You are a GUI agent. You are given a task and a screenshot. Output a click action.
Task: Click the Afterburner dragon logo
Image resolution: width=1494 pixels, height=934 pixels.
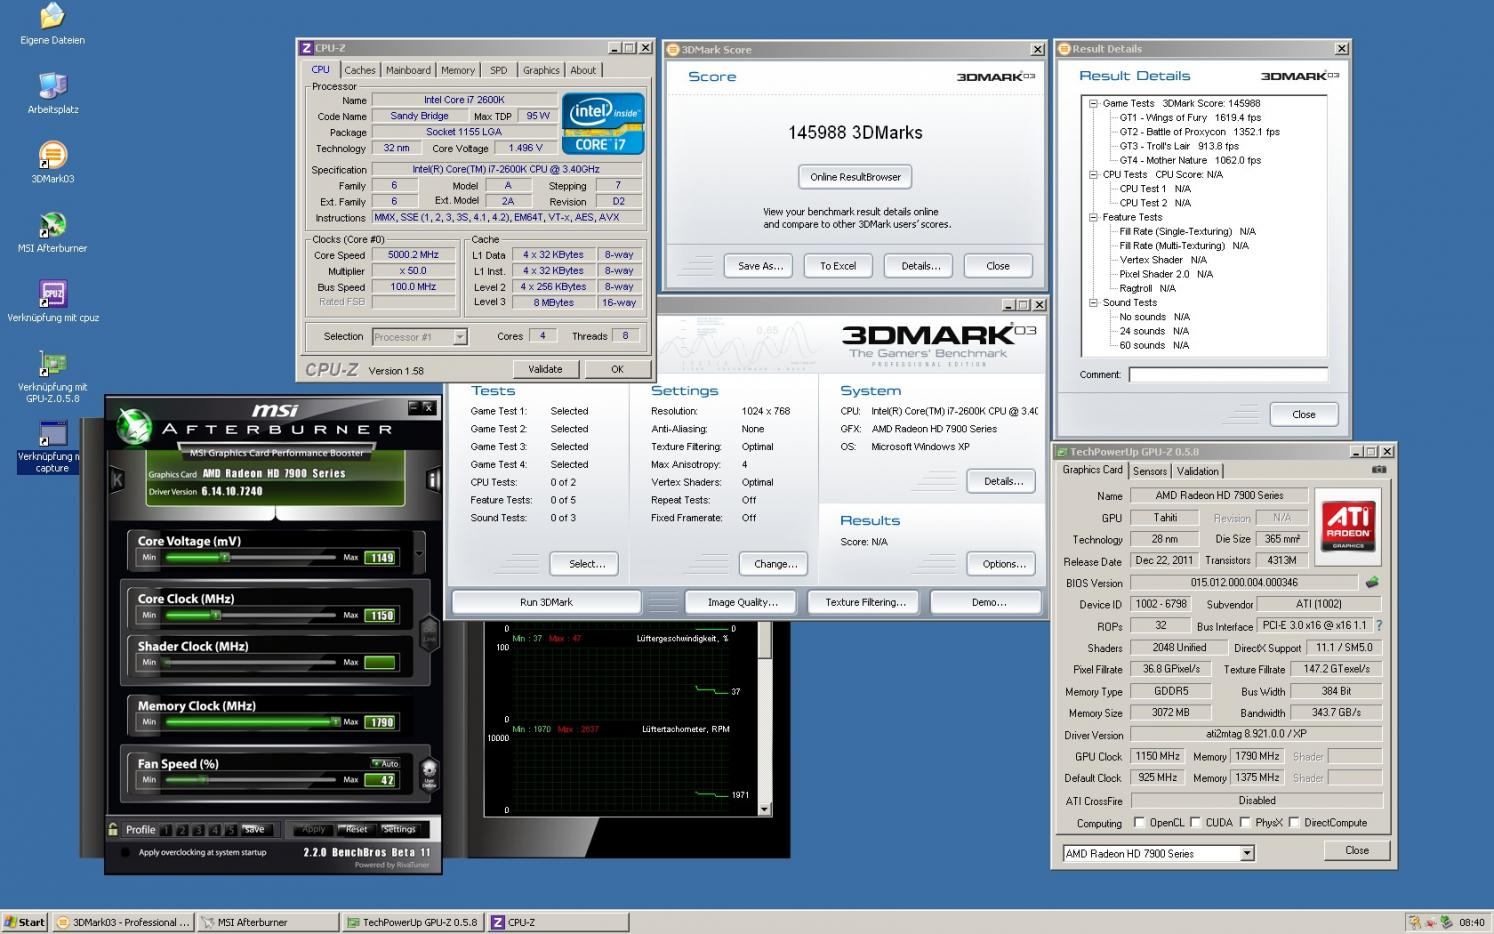click(x=134, y=426)
